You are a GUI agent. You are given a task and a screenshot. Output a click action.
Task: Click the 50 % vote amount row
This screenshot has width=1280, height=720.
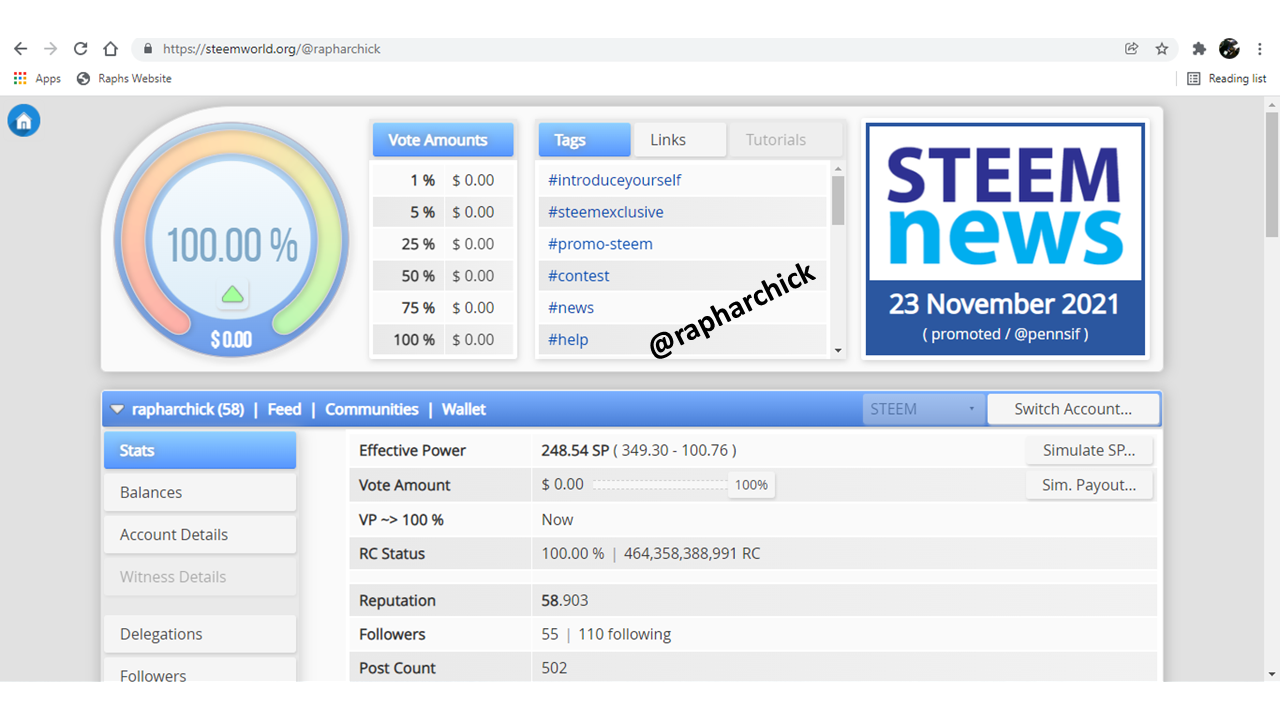click(x=443, y=276)
